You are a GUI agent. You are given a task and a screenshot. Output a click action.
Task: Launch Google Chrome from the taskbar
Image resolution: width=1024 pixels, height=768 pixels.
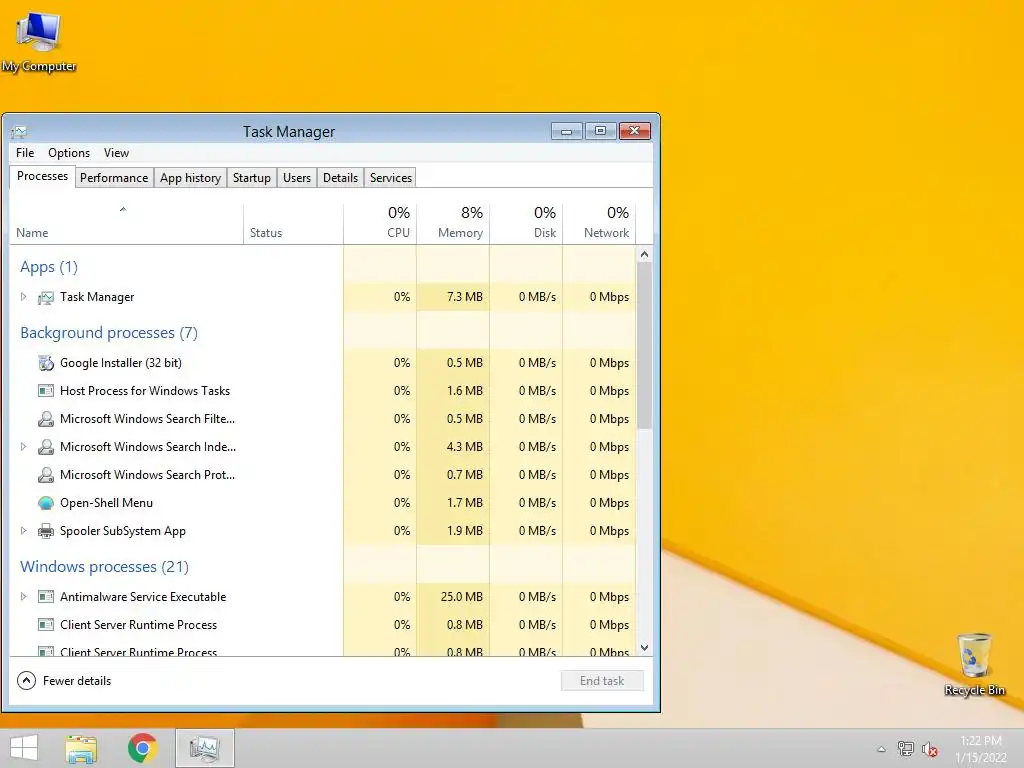[142, 748]
